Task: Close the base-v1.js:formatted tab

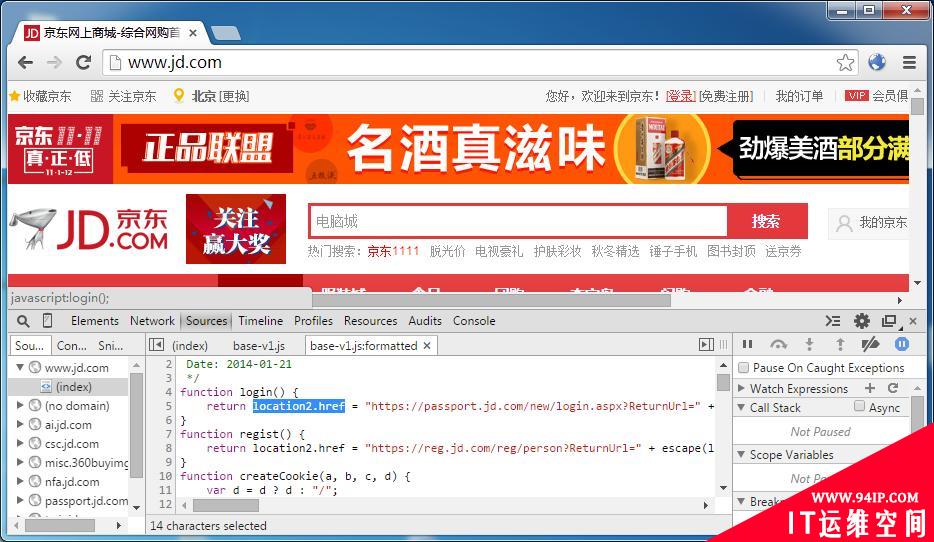Action: click(x=426, y=345)
